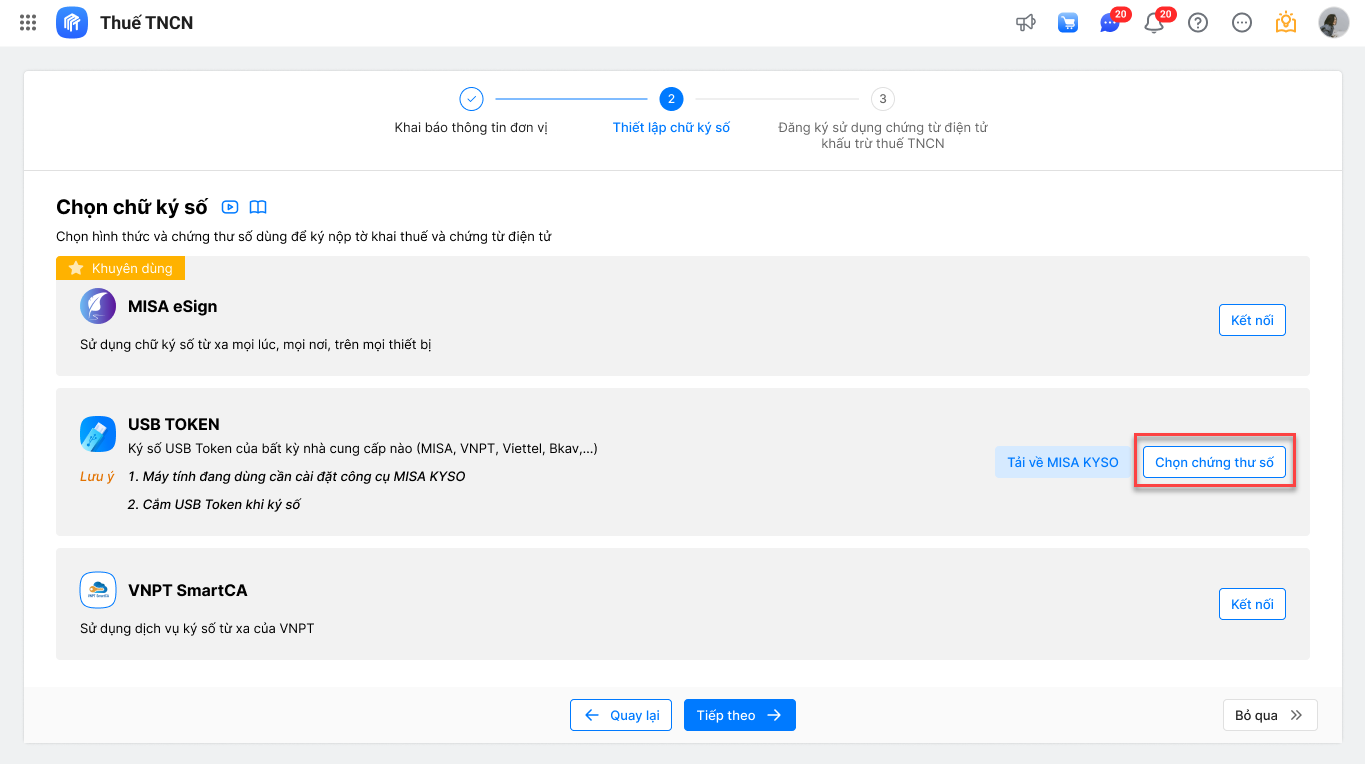The width and height of the screenshot is (1365, 764).
Task: Play the video guide for Chọn chữ ký số
Action: point(230,207)
